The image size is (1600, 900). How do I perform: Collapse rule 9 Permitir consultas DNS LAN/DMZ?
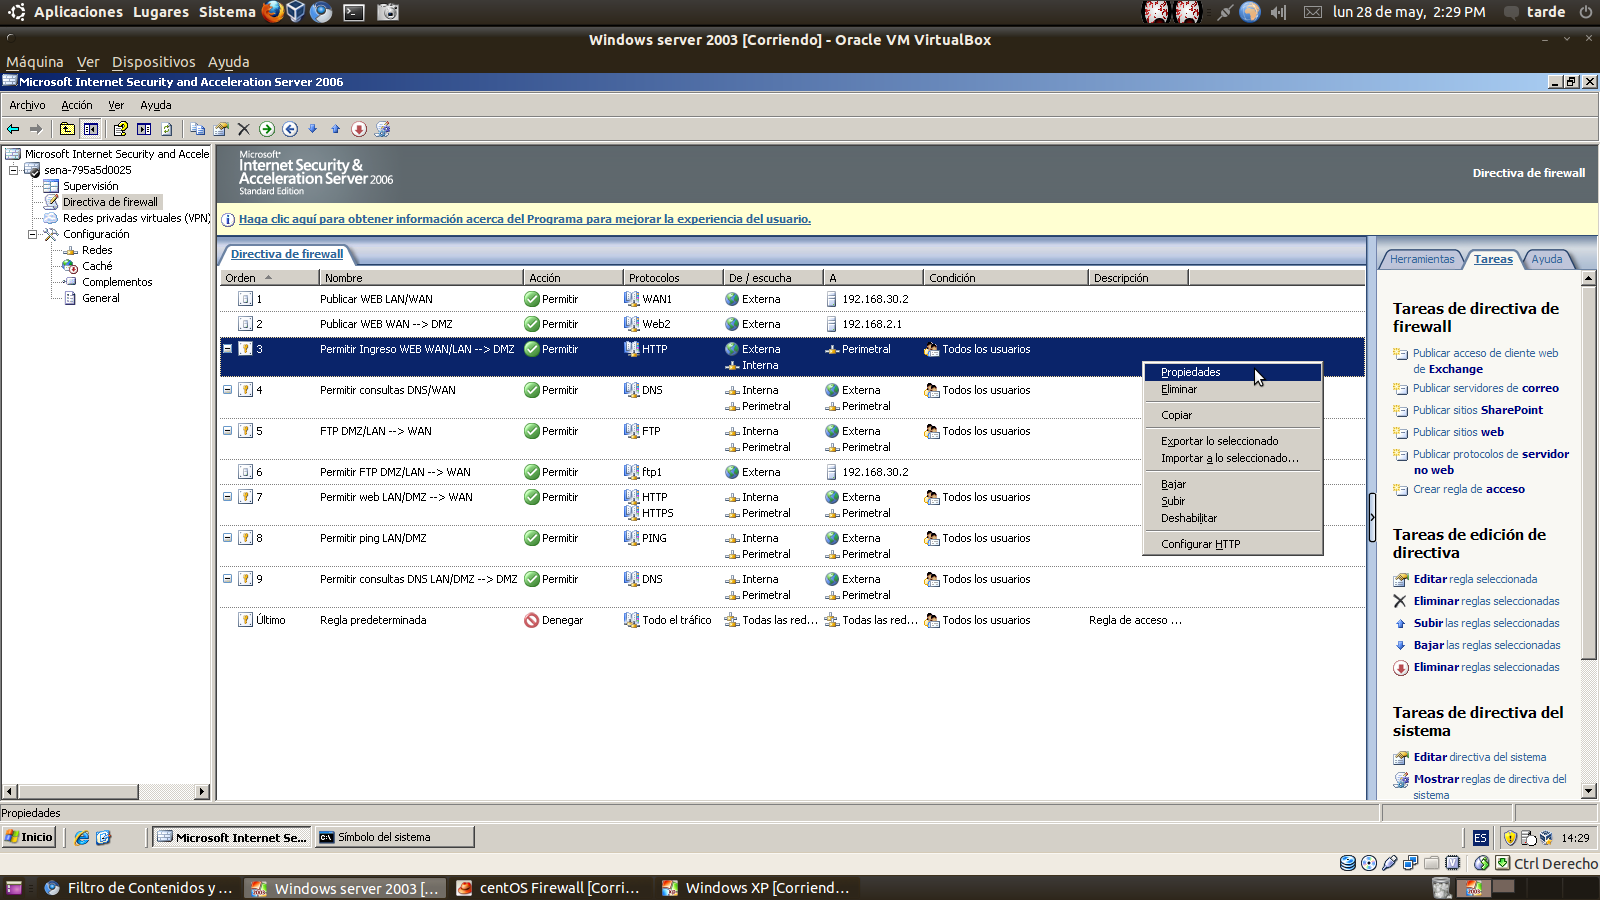(x=227, y=579)
